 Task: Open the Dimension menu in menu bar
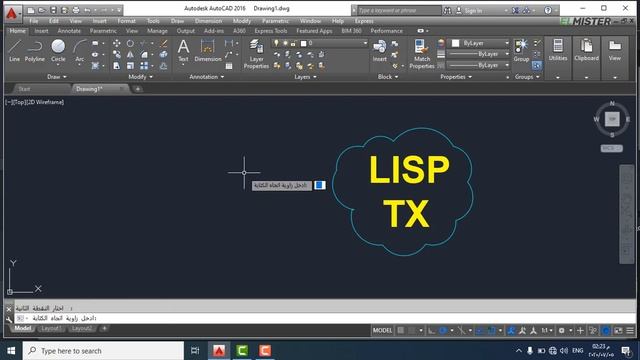[x=208, y=21]
